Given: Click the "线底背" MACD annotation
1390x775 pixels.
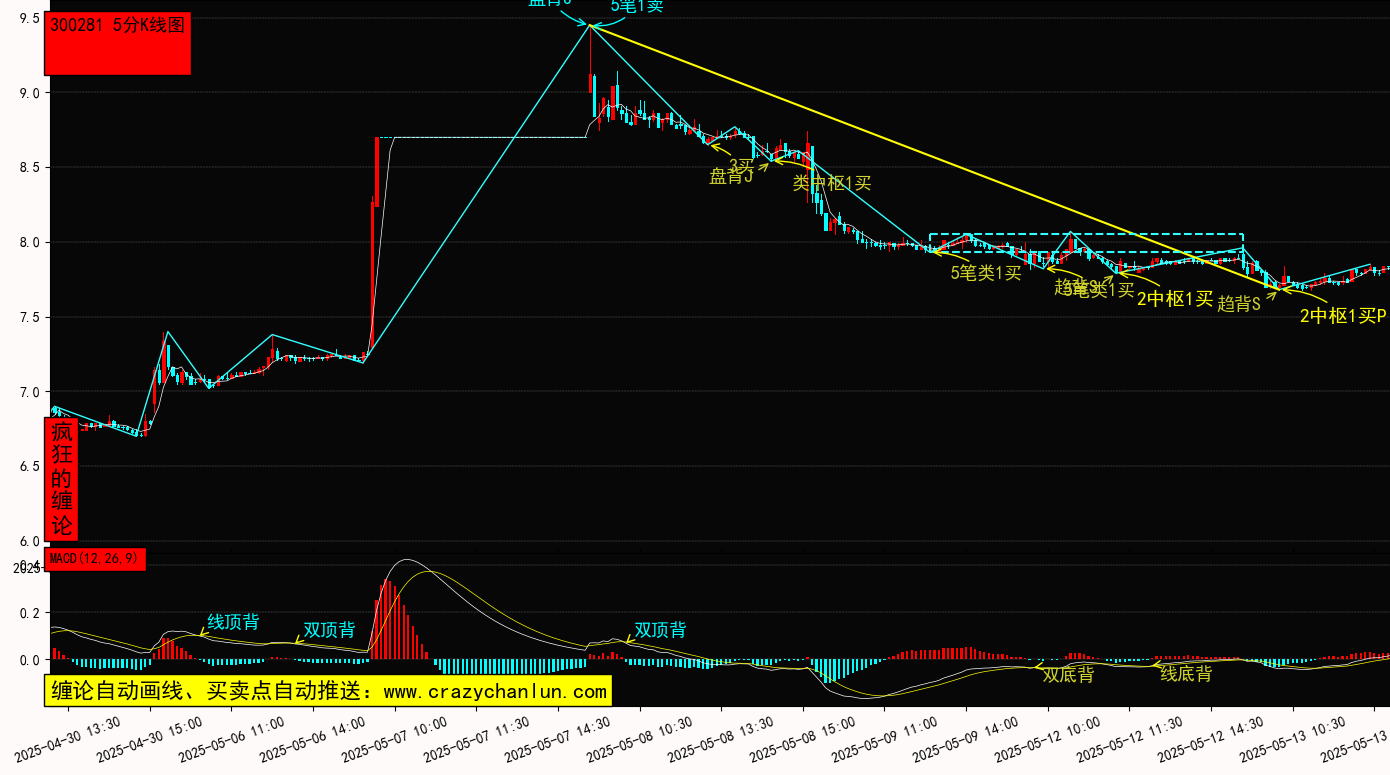Looking at the screenshot, I should click(1186, 674).
